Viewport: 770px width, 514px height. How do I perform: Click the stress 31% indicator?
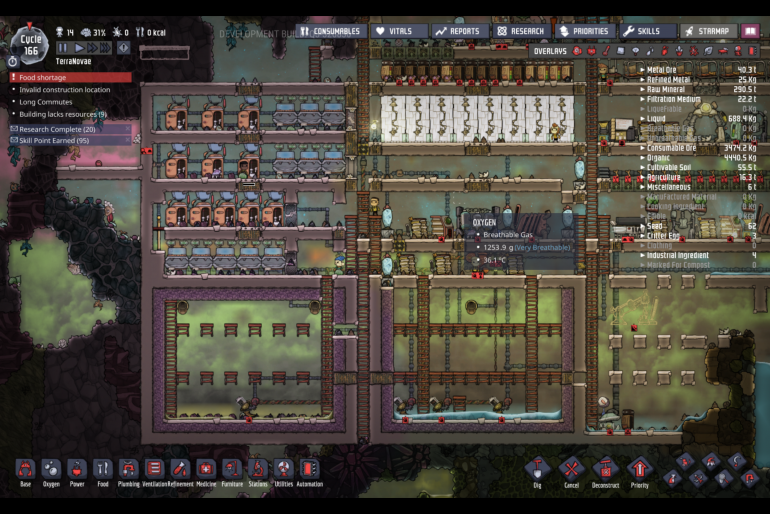coord(93,32)
